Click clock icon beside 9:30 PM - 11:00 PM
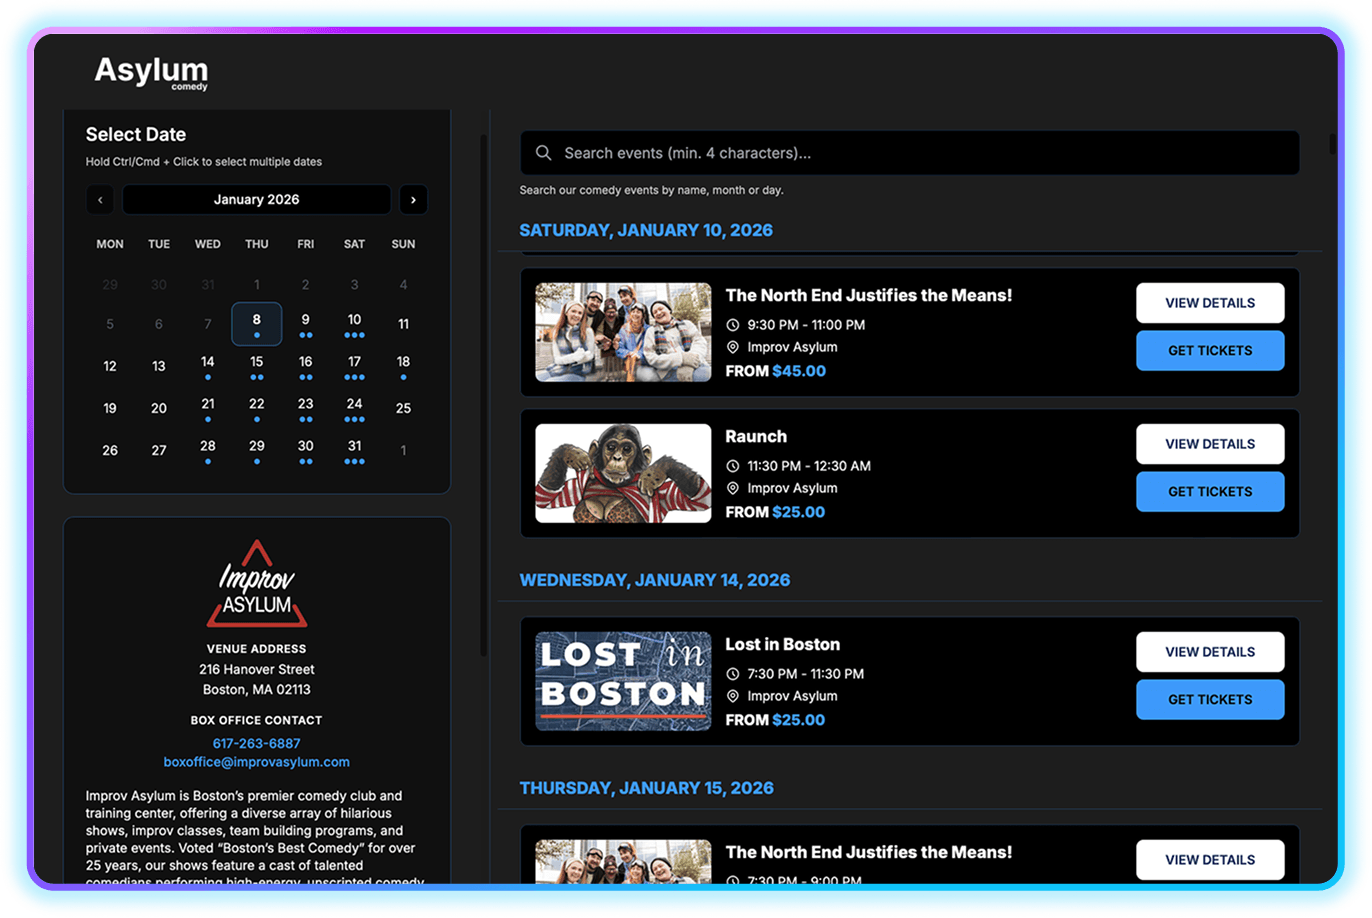Image resolution: width=1372 pixels, height=918 pixels. [732, 325]
